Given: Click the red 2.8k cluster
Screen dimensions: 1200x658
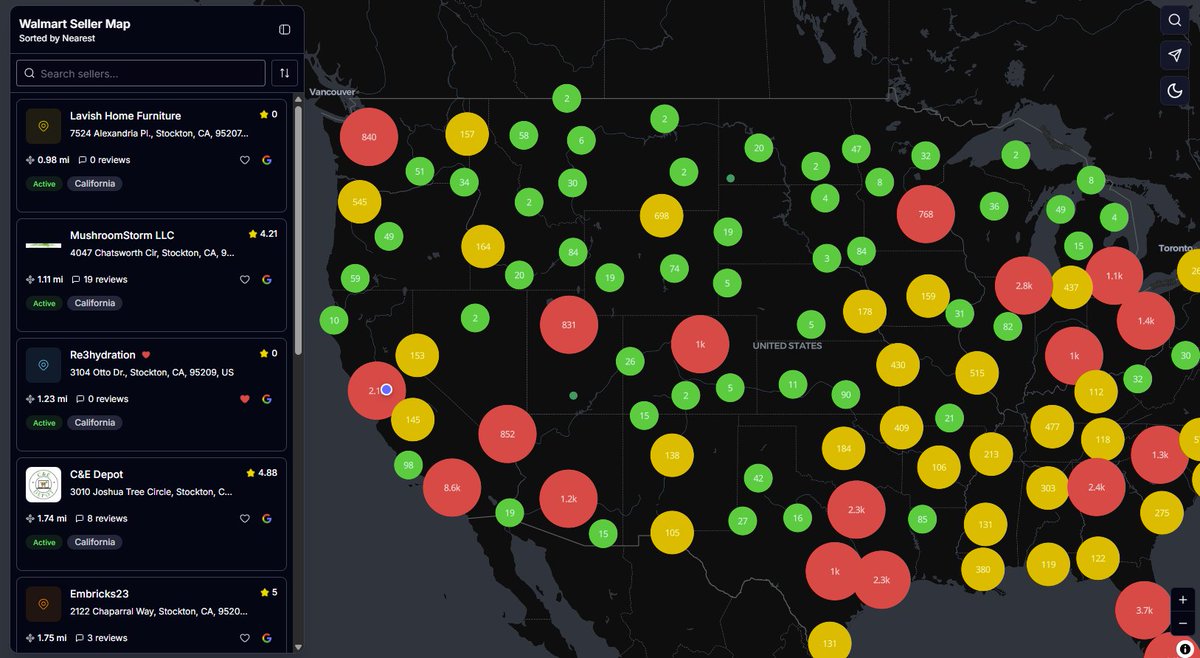Looking at the screenshot, I should [x=1024, y=286].
